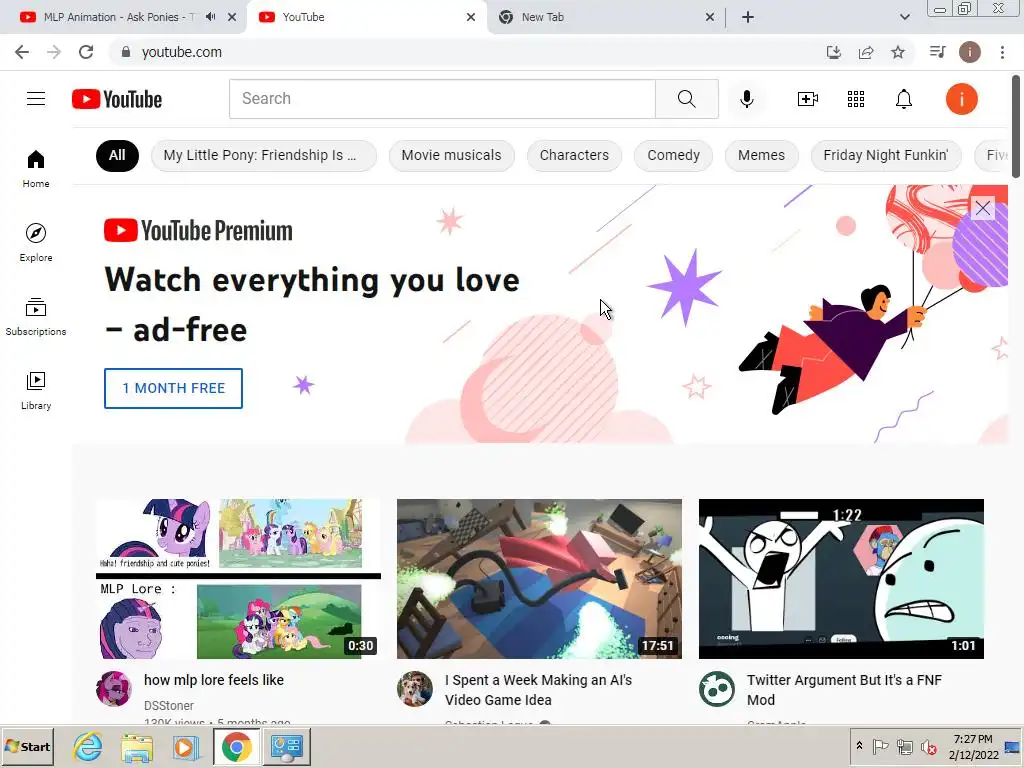Open the Create video camera icon
Image resolution: width=1024 pixels, height=768 pixels.
[x=808, y=99]
